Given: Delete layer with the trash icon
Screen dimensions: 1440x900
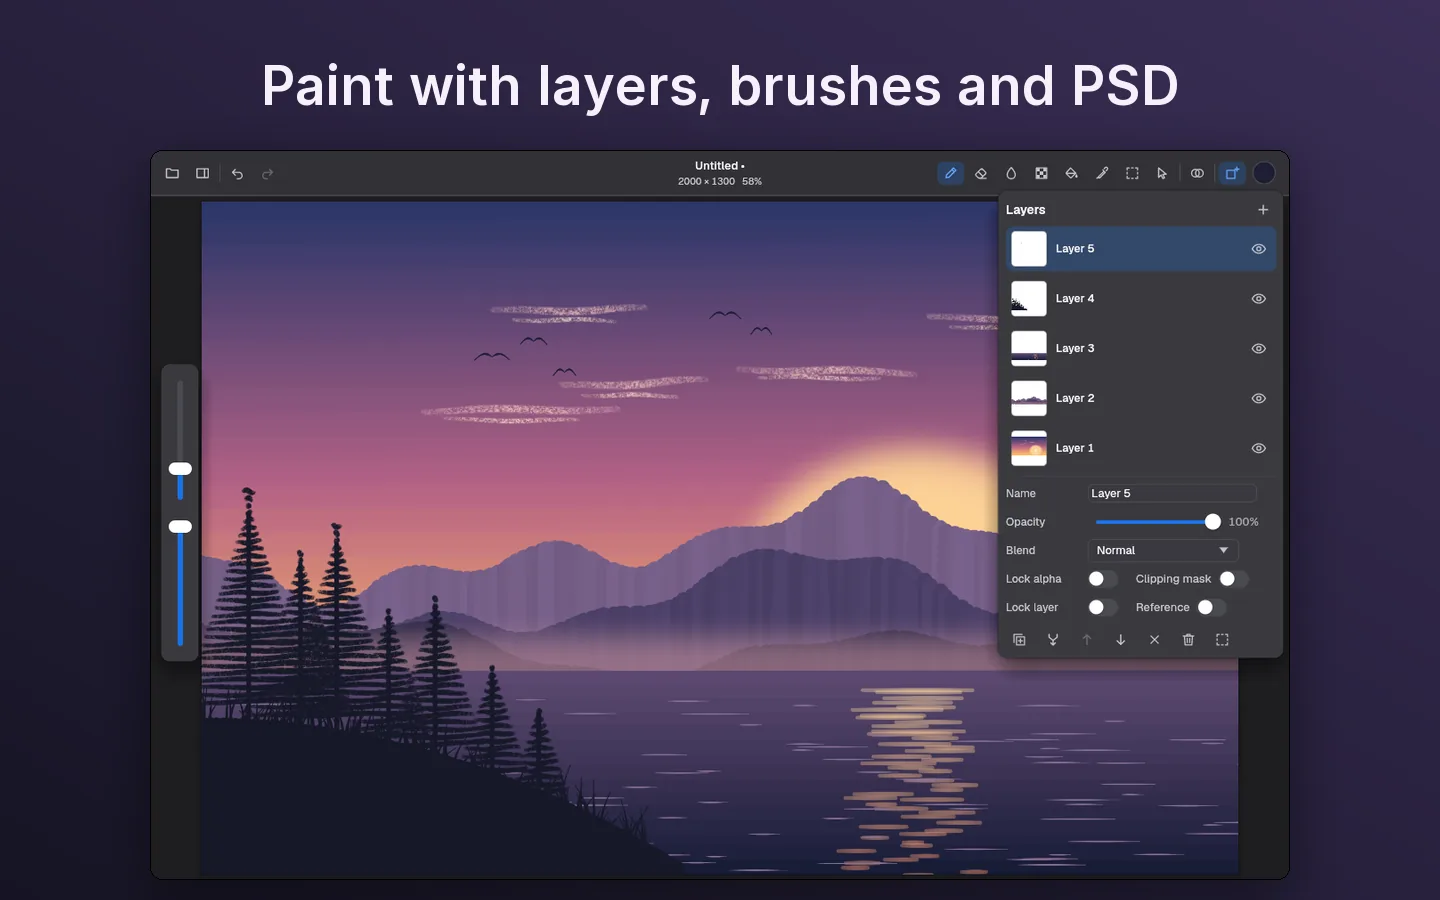Looking at the screenshot, I should [1188, 640].
